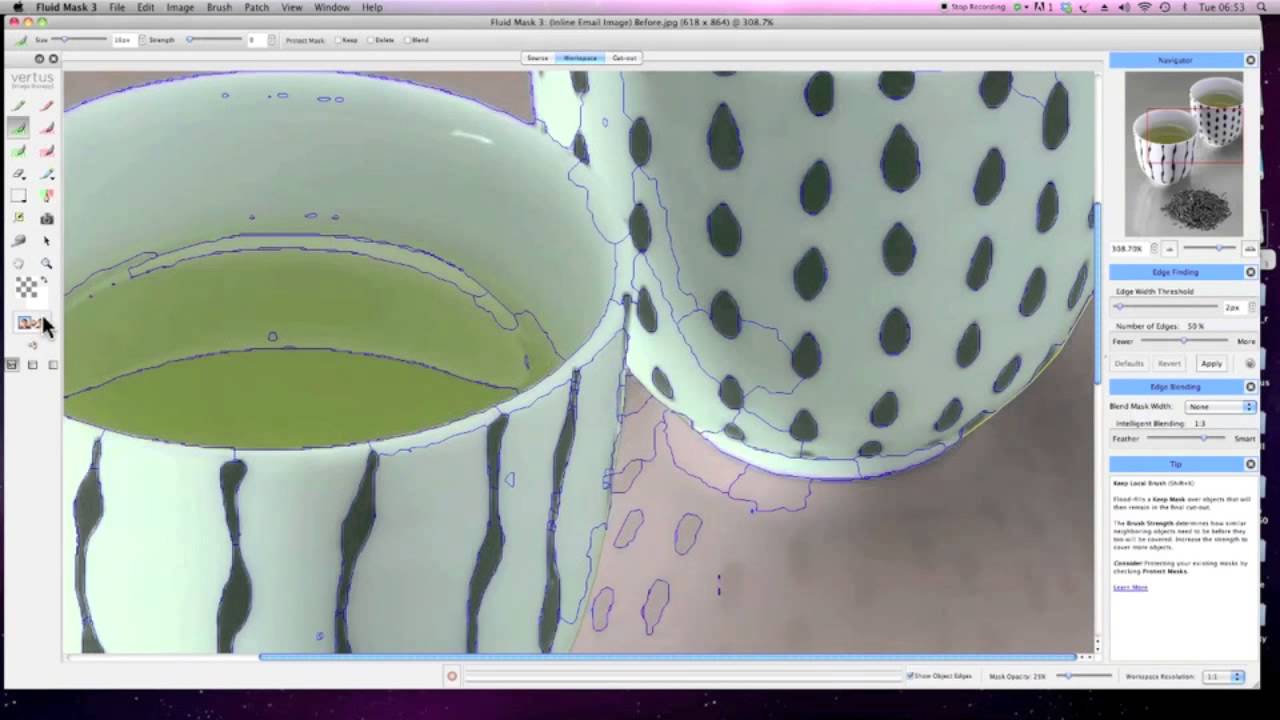
Task: Click the Edge Width Threshold stepper
Action: (1251, 308)
